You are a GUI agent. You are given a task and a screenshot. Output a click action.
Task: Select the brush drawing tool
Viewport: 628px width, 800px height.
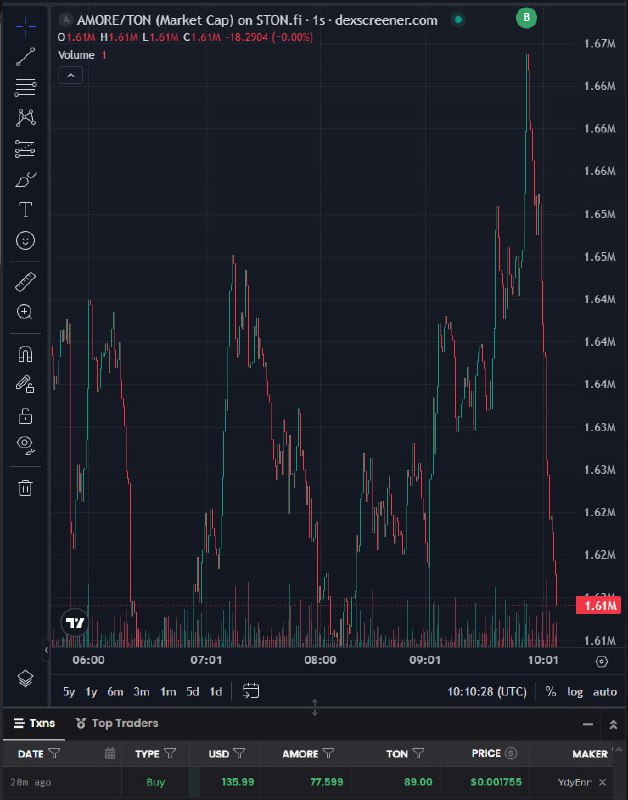tap(26, 180)
